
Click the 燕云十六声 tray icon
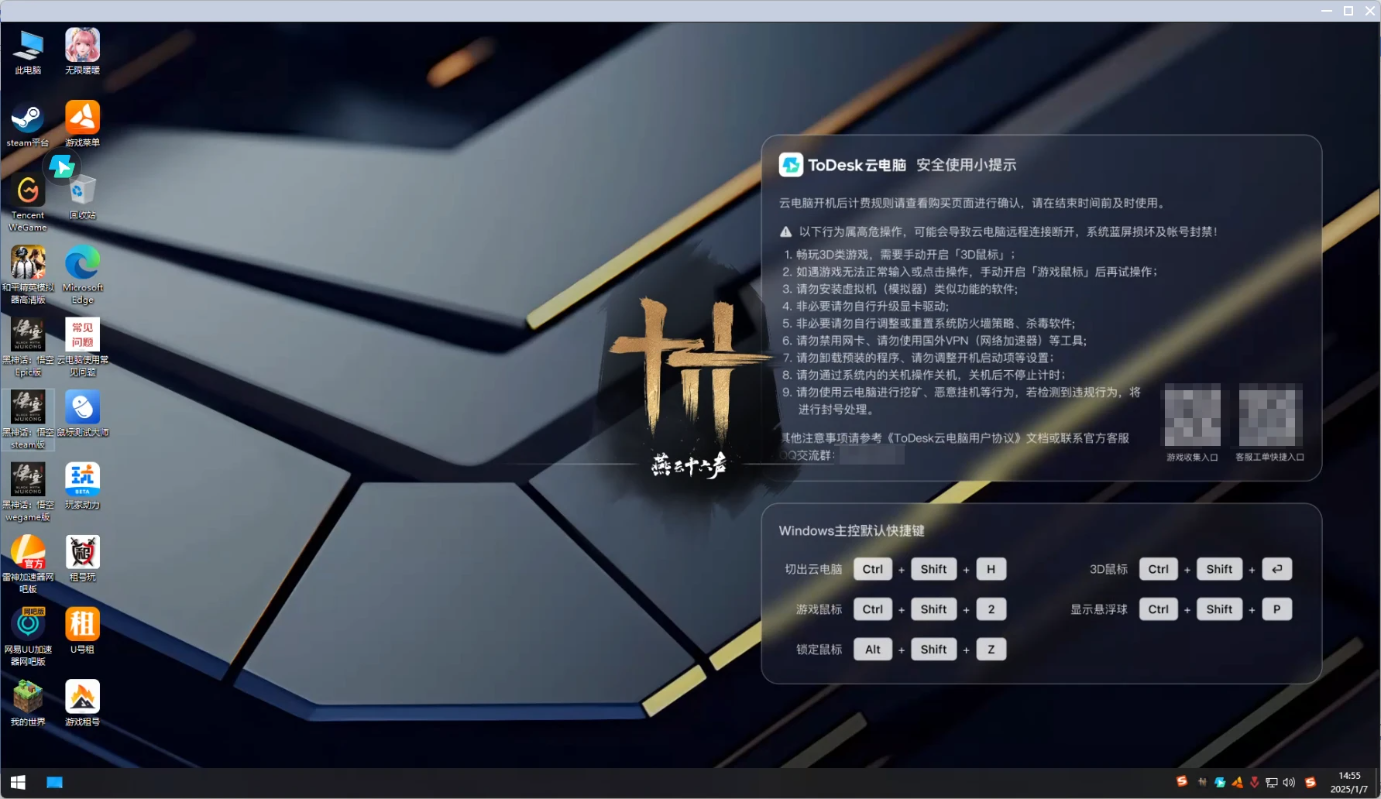1201,782
